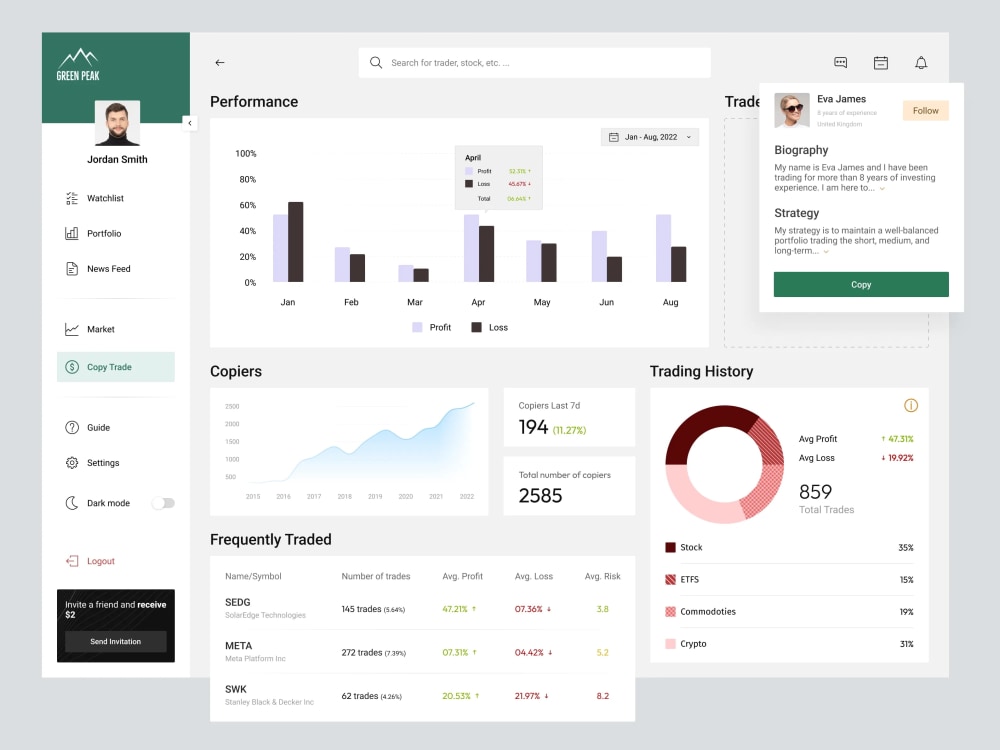Open the Jan - Aug, 2022 dropdown
The width and height of the screenshot is (1000, 750).
pos(649,137)
